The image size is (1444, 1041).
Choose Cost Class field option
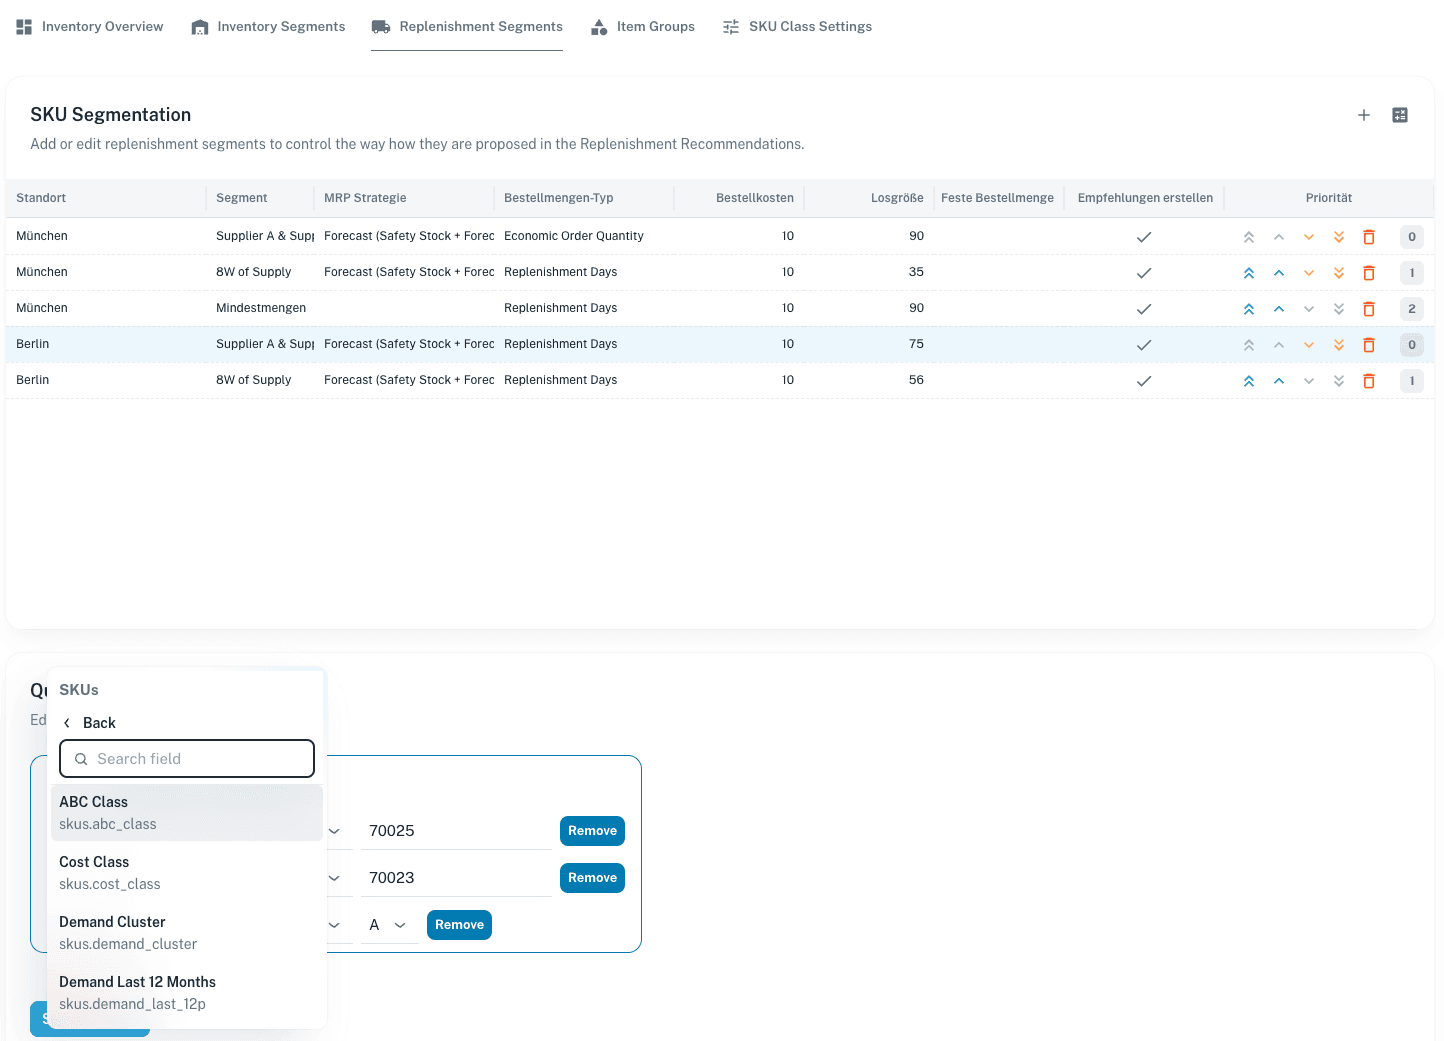point(187,873)
